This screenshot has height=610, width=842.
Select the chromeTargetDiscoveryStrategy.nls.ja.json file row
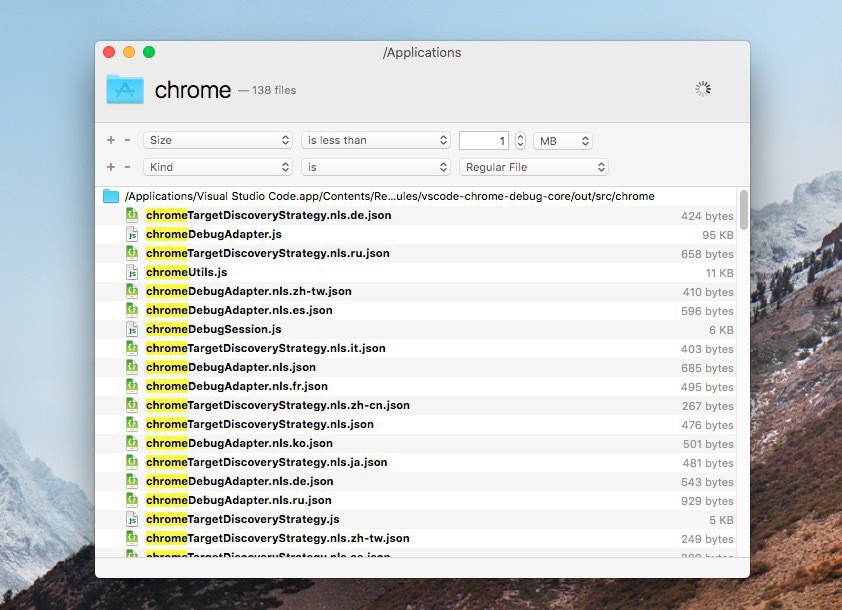pyautogui.click(x=266, y=462)
